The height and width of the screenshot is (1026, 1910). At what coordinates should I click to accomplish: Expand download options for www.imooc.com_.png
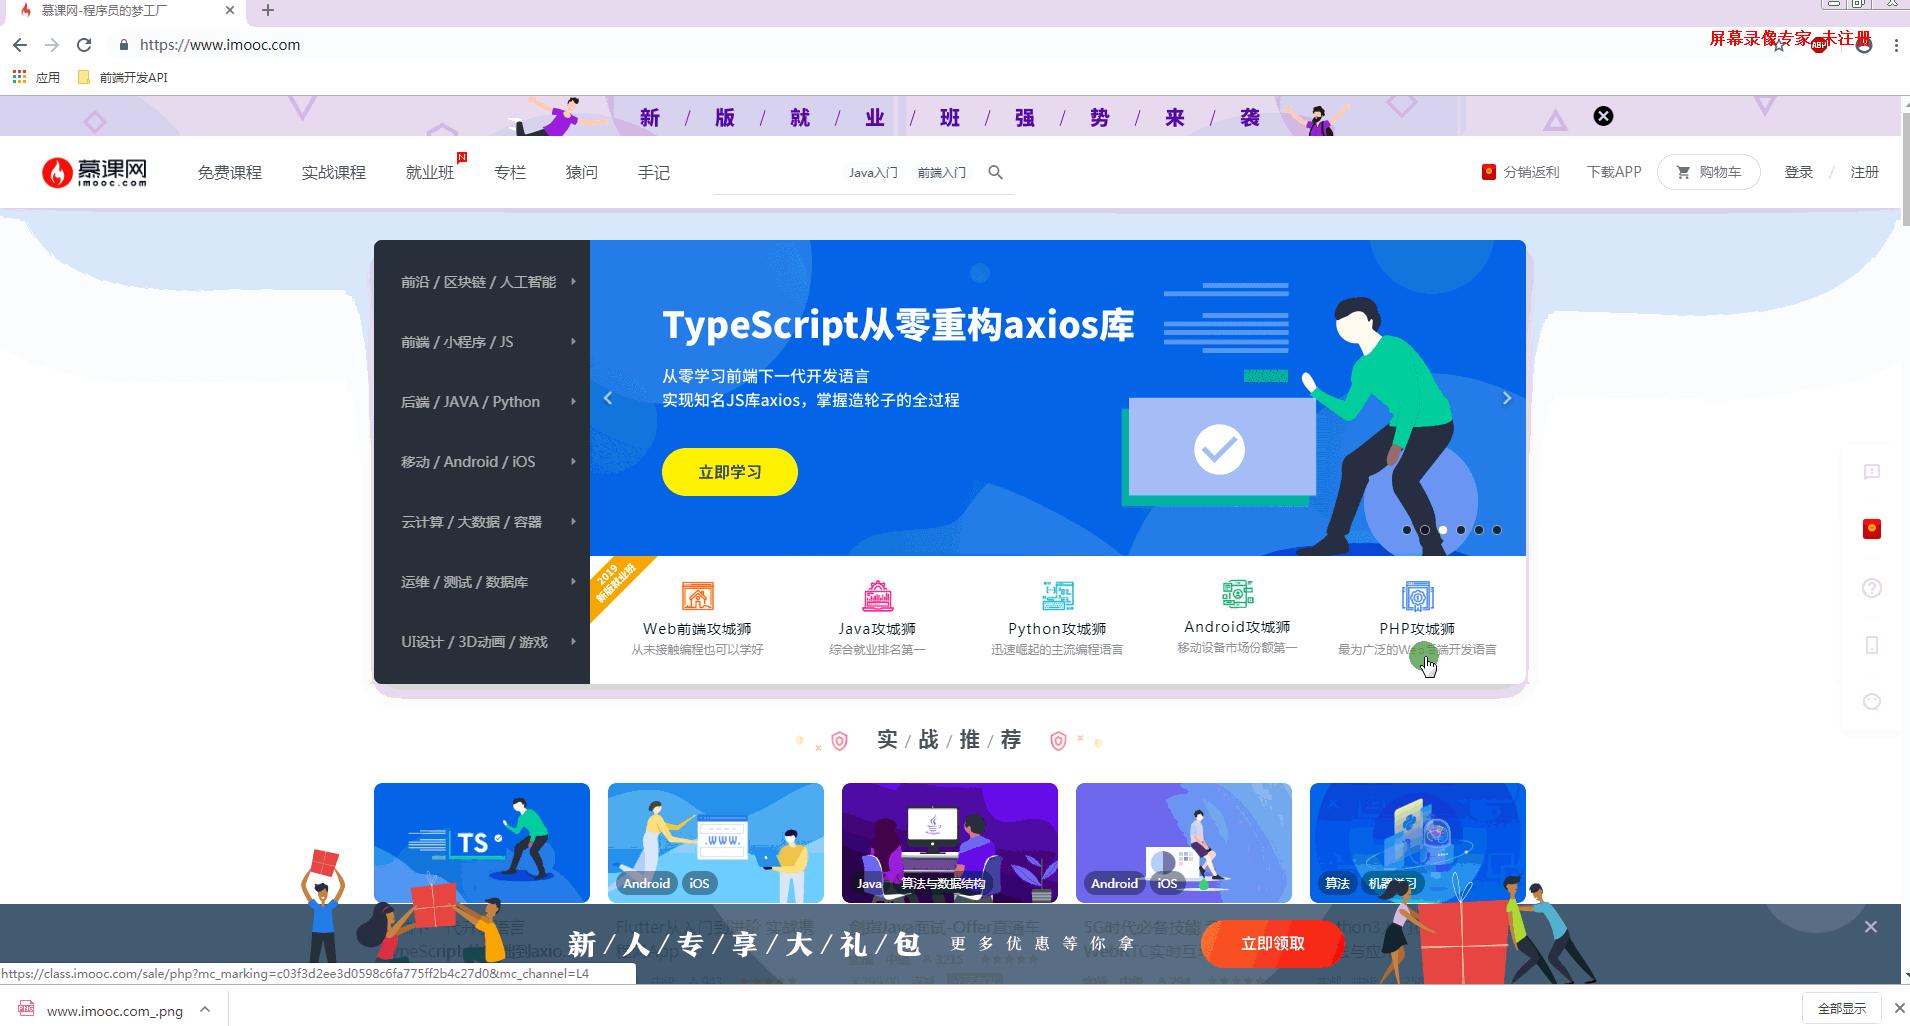(205, 1010)
